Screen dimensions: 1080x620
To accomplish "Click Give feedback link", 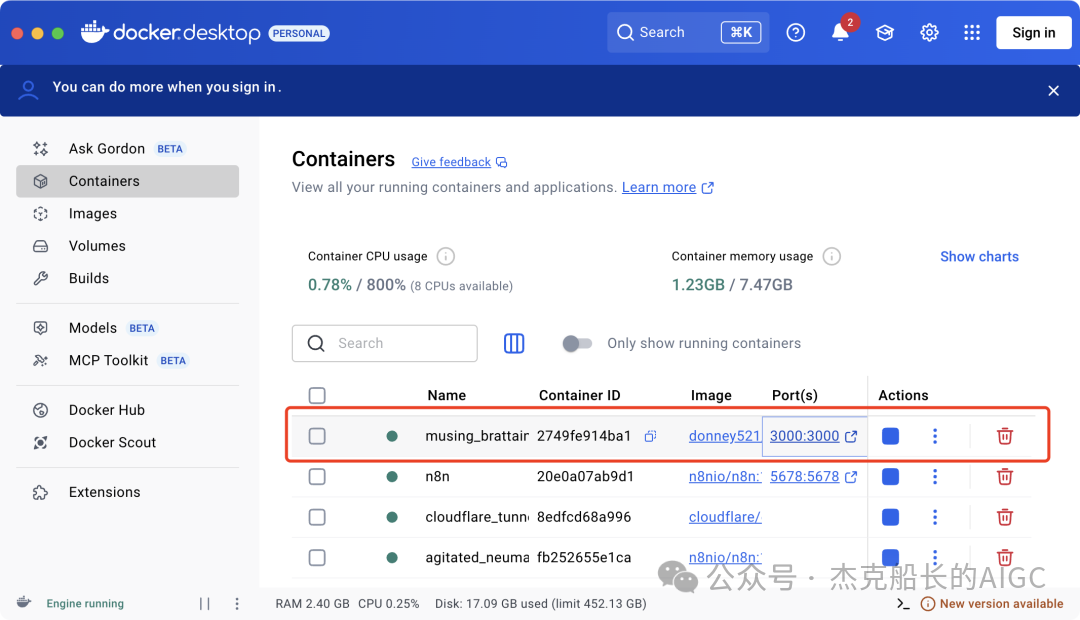I will 451,162.
